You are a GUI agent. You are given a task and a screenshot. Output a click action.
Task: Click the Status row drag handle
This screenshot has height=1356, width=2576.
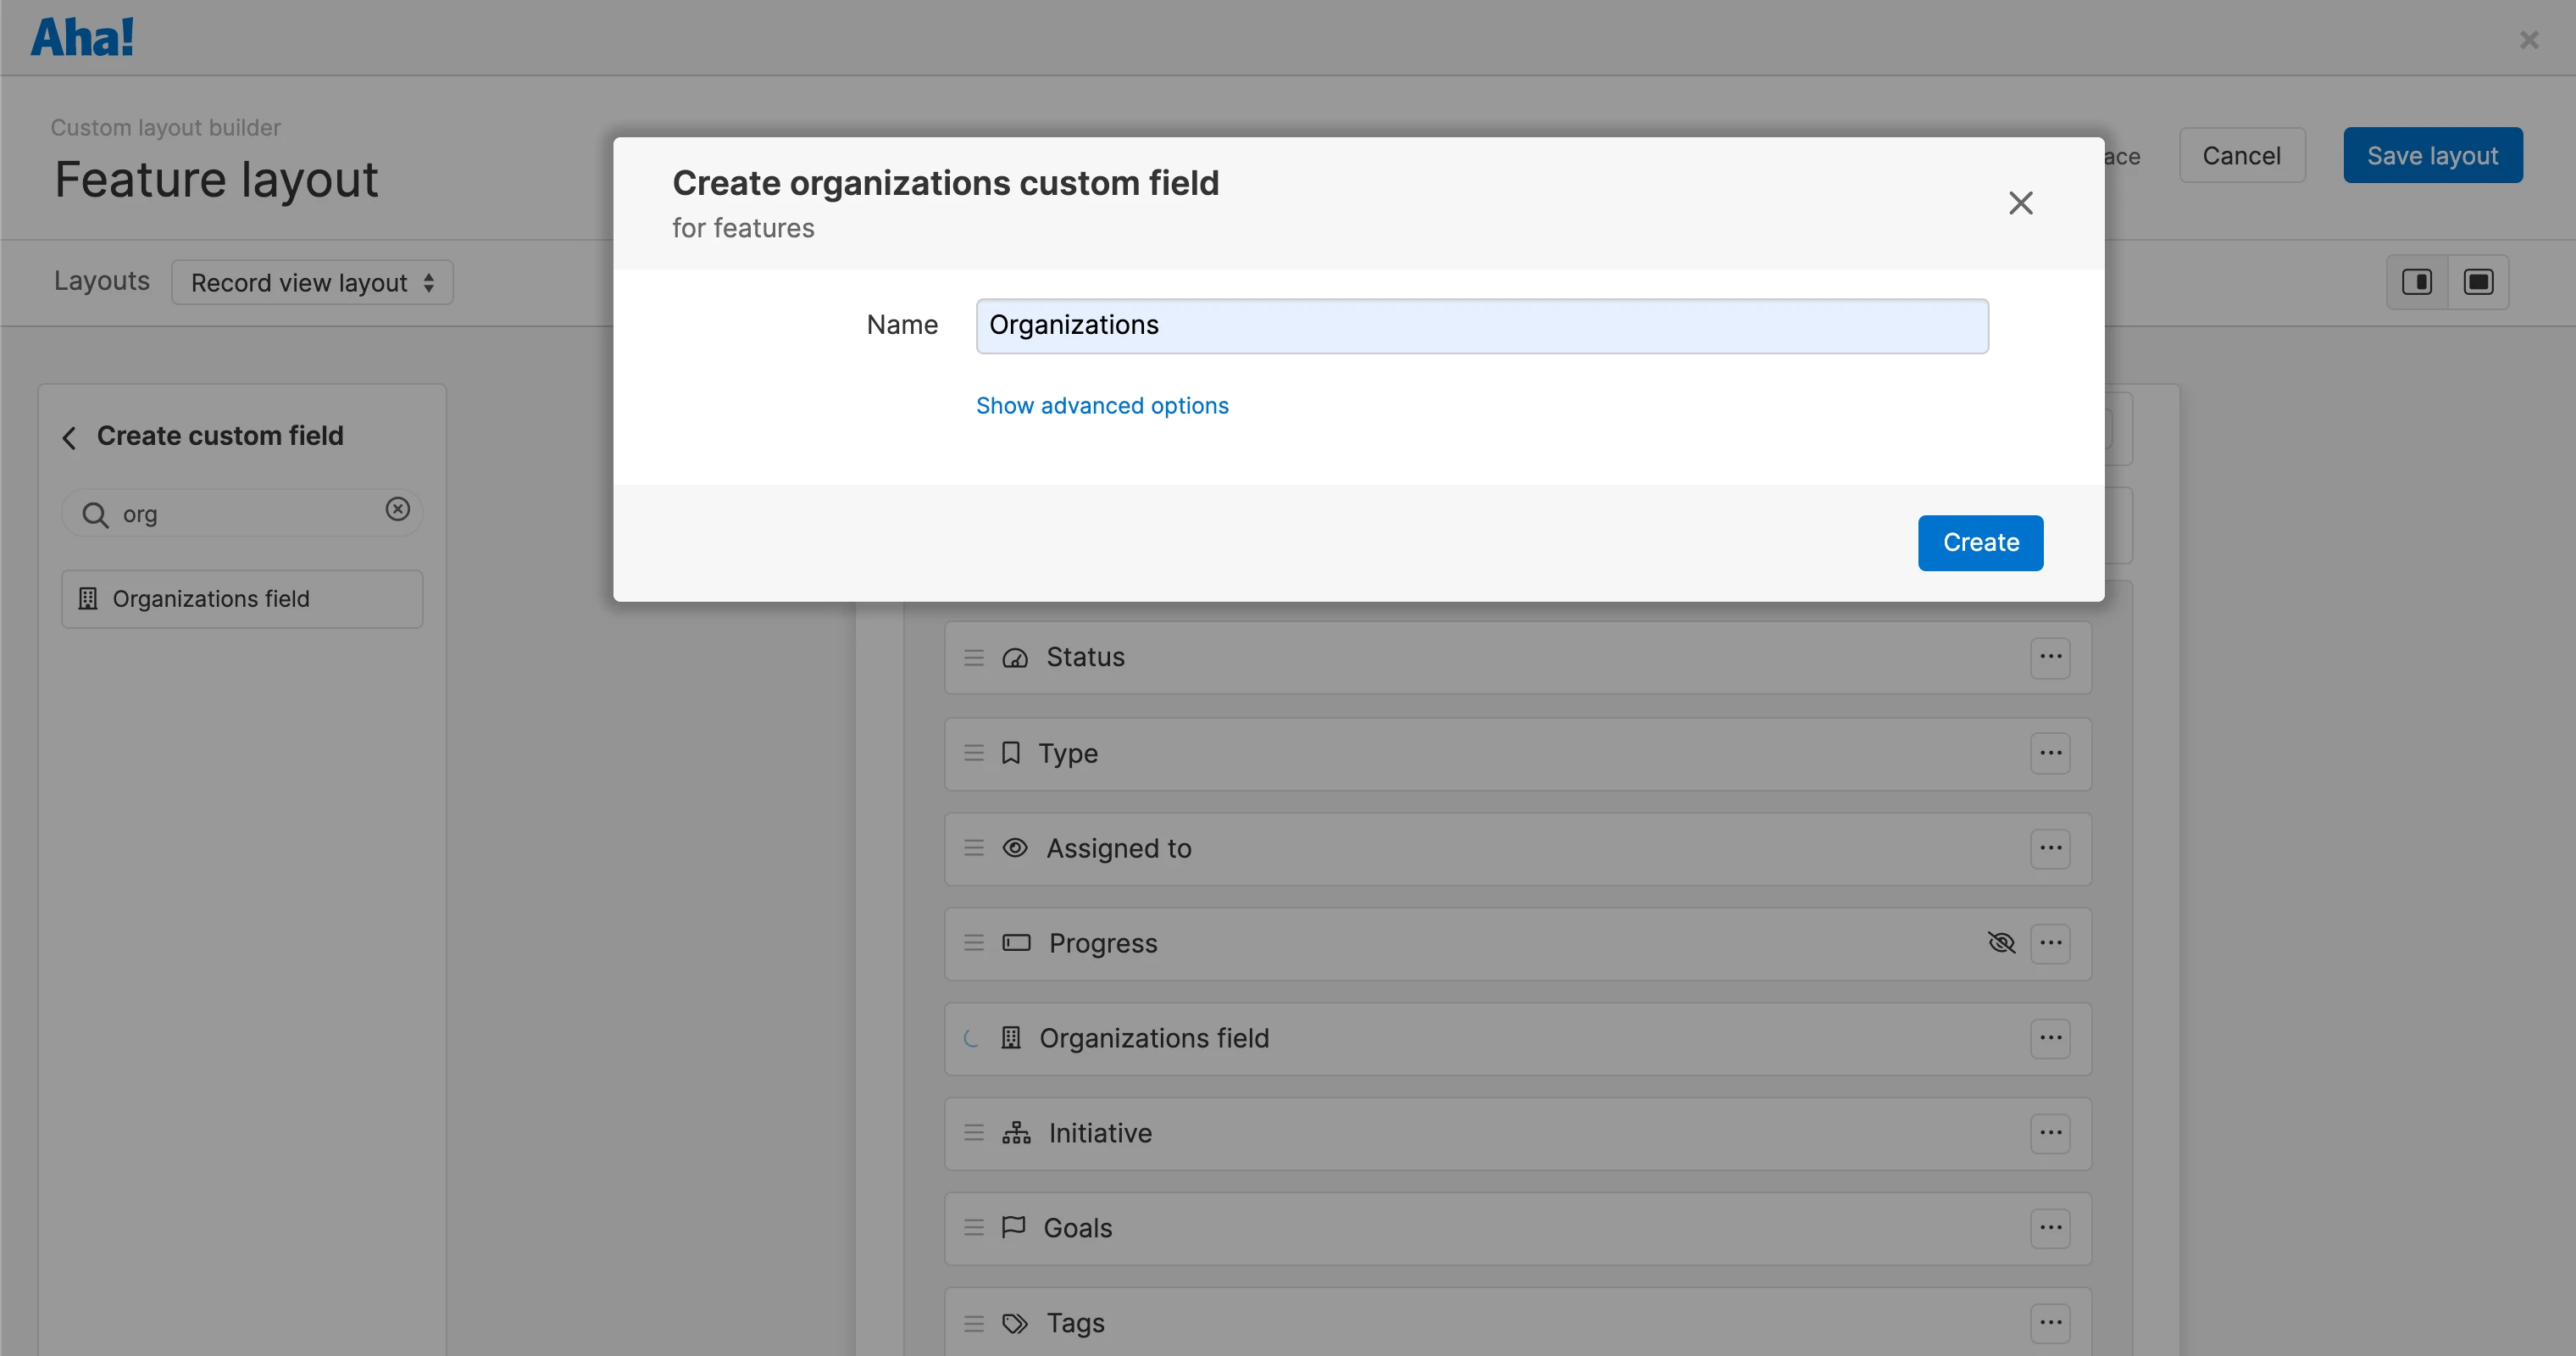(x=973, y=657)
